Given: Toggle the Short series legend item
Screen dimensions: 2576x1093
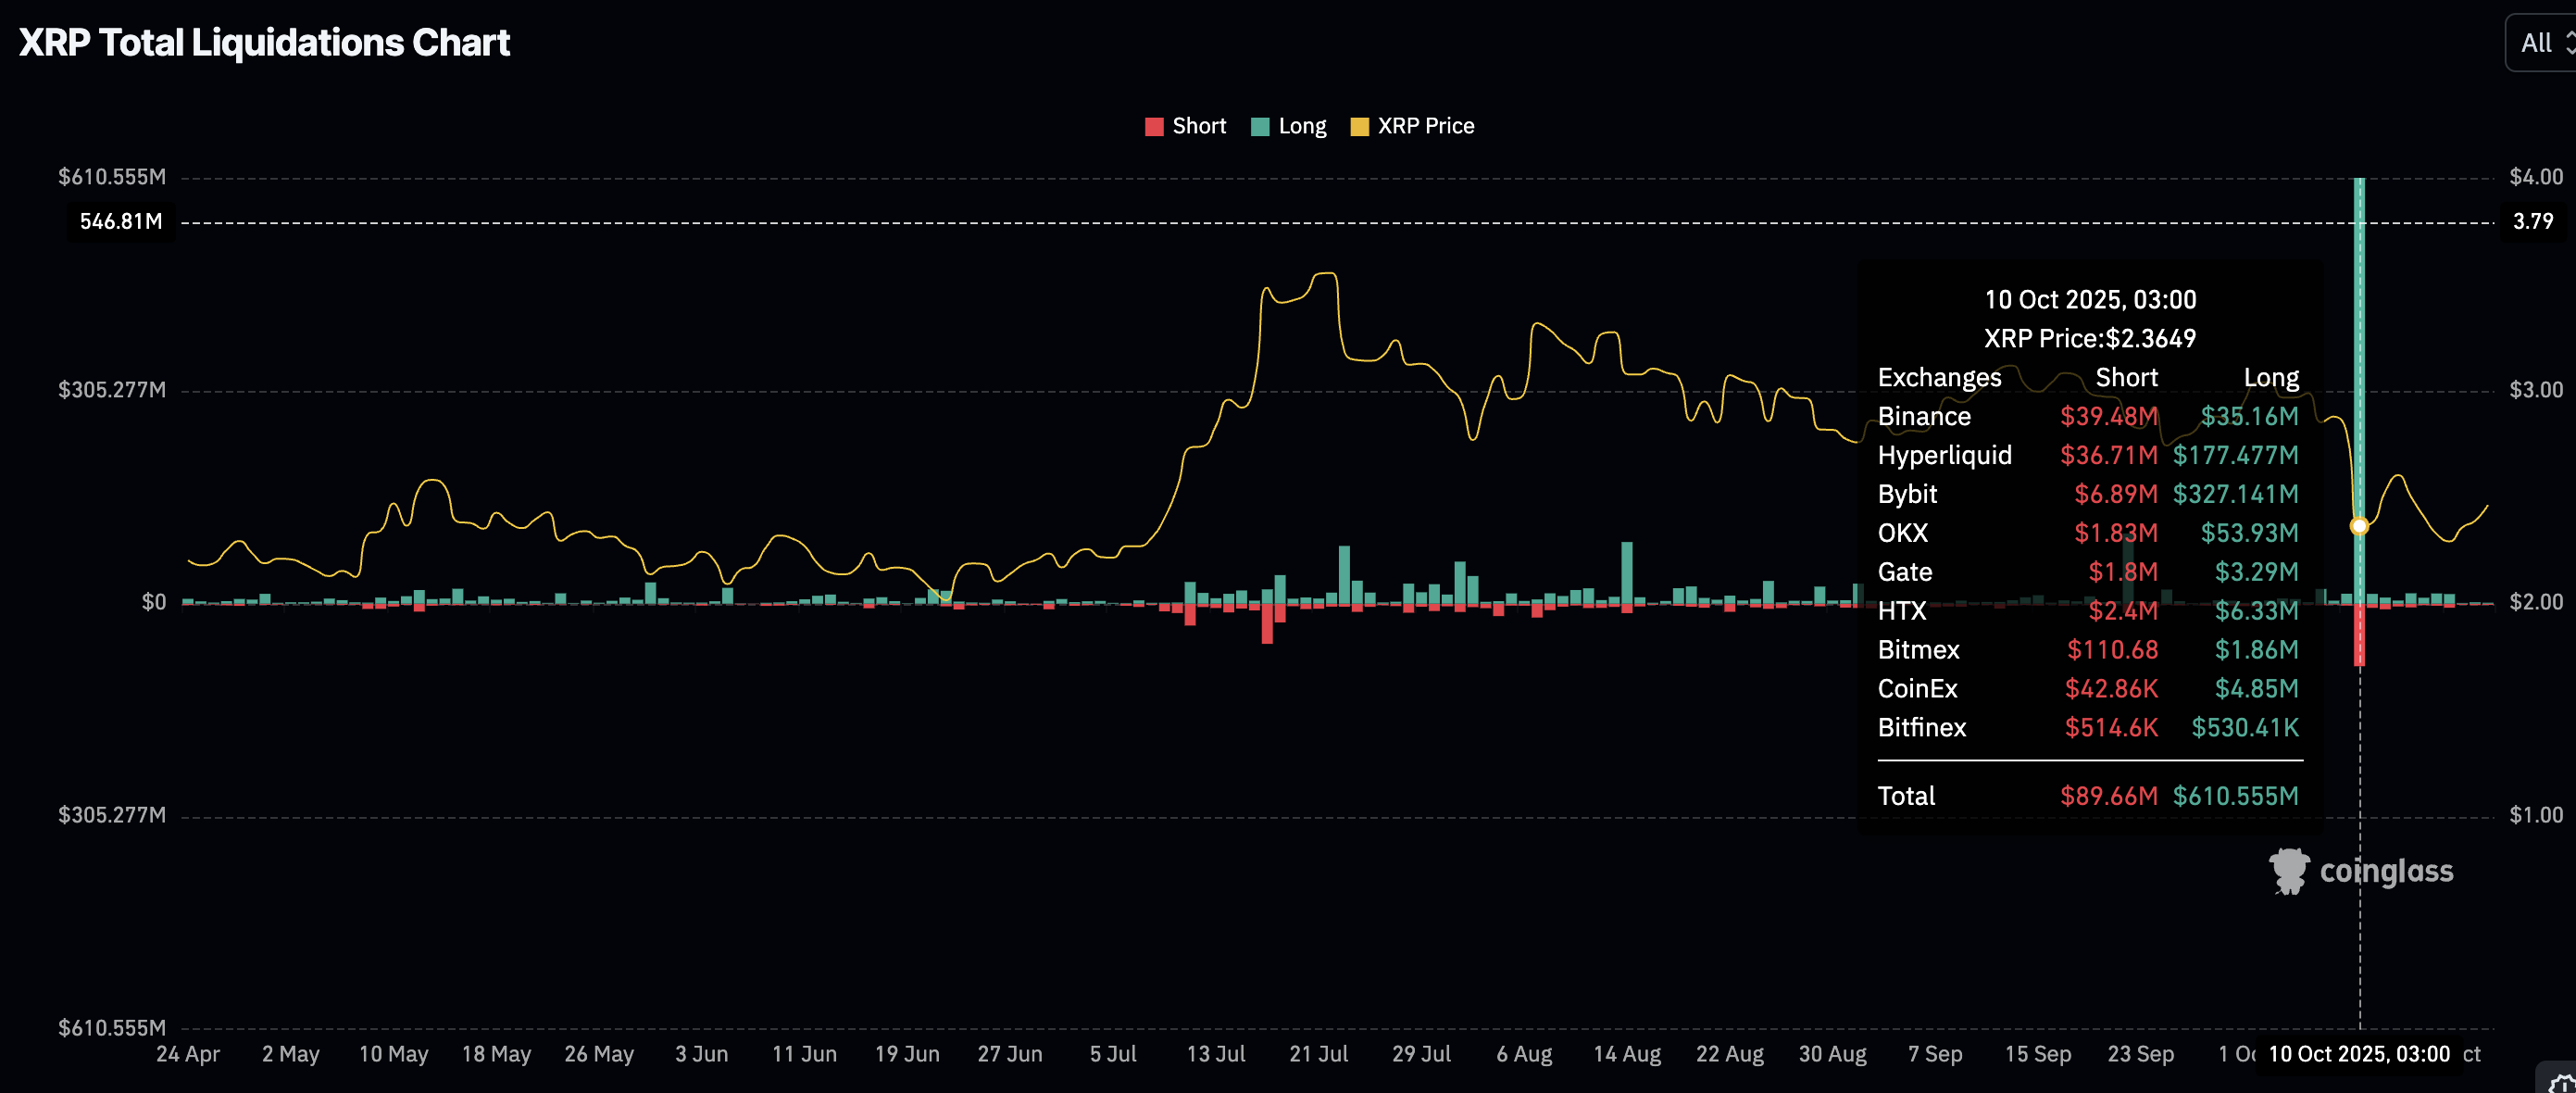Looking at the screenshot, I should 1198,126.
